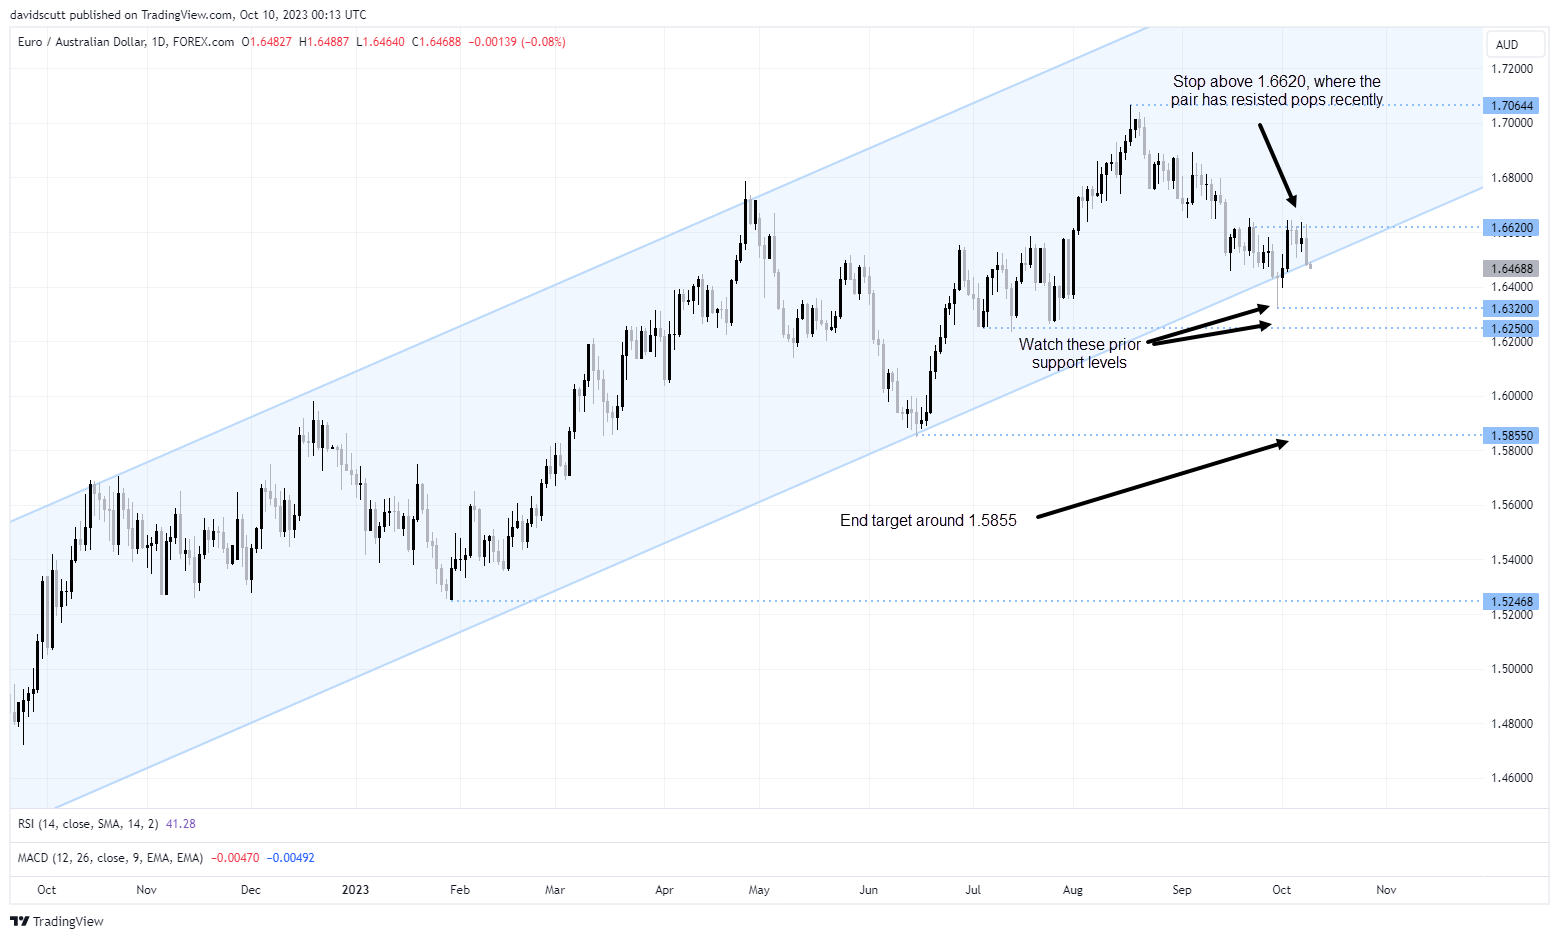Click the 2023 label on time axis
This screenshot has width=1559, height=939.
click(x=355, y=890)
